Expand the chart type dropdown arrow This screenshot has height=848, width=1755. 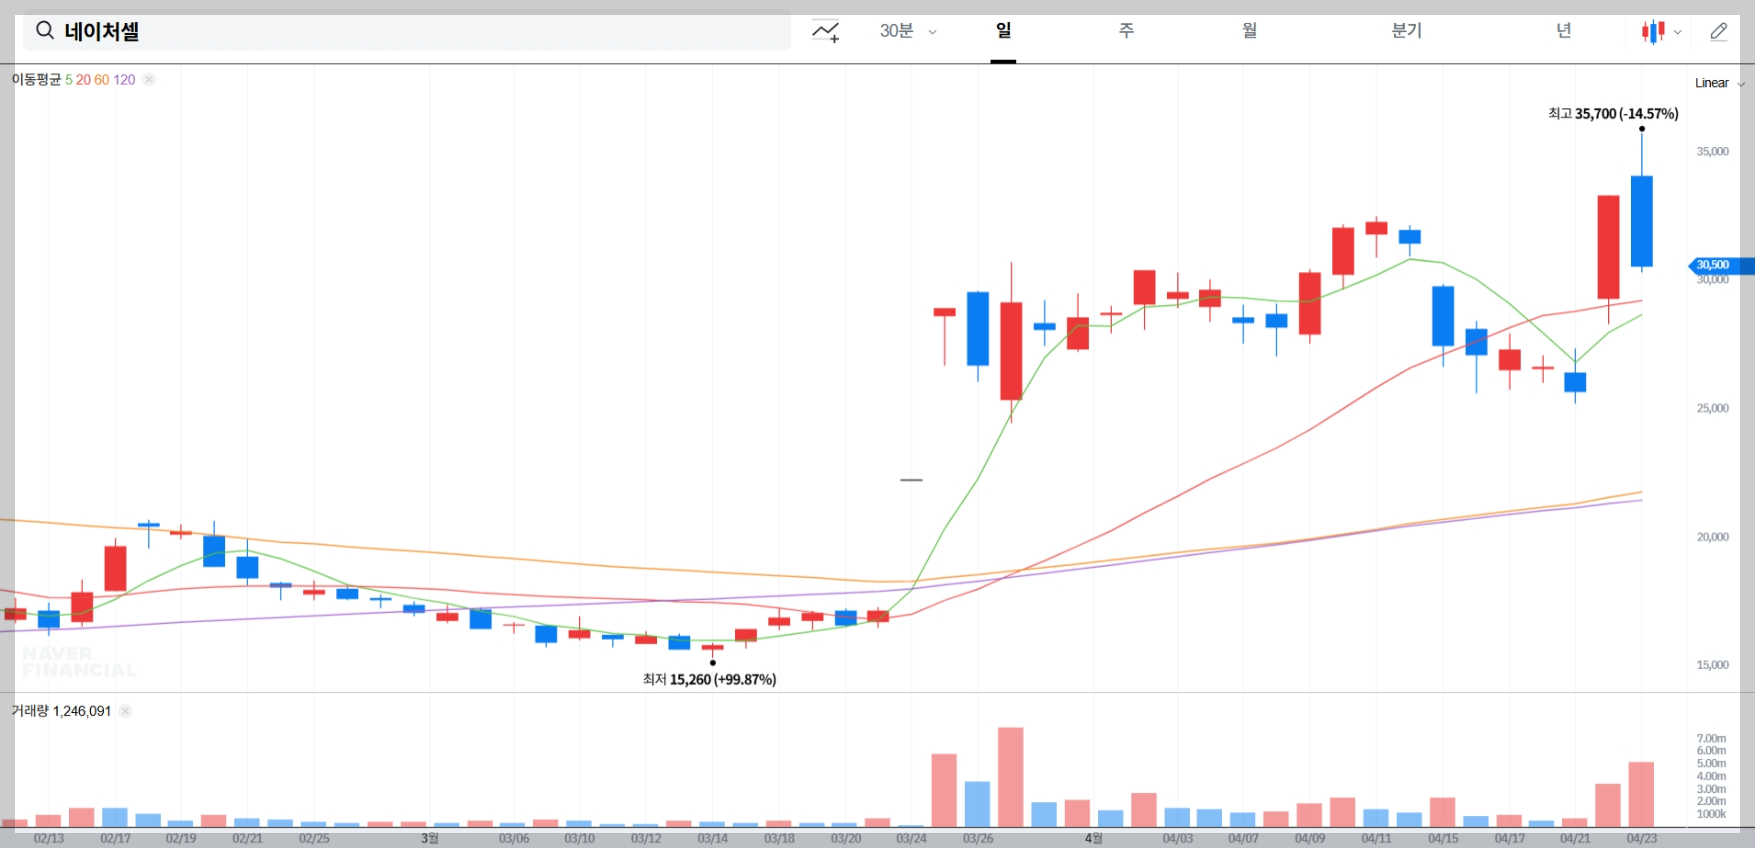click(1678, 32)
